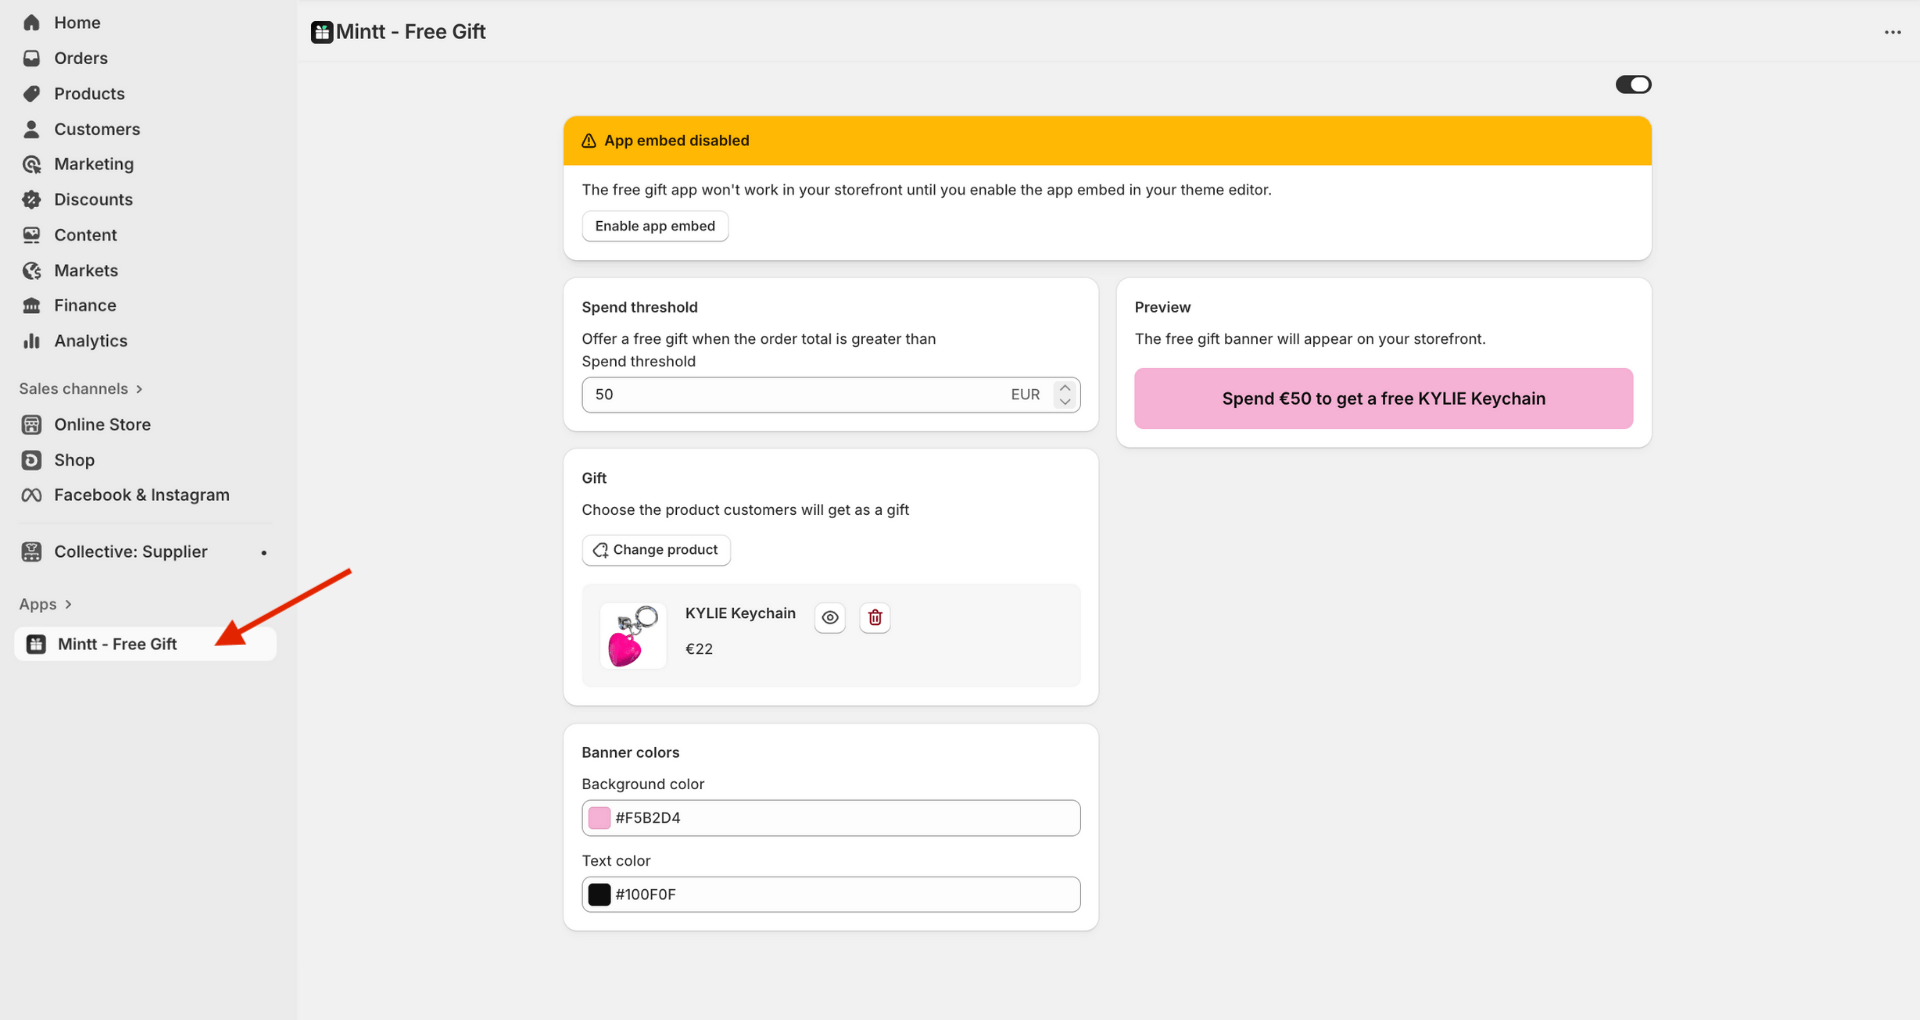Expand the Sales channels section
Viewport: 1920px width, 1020px height.
137,389
